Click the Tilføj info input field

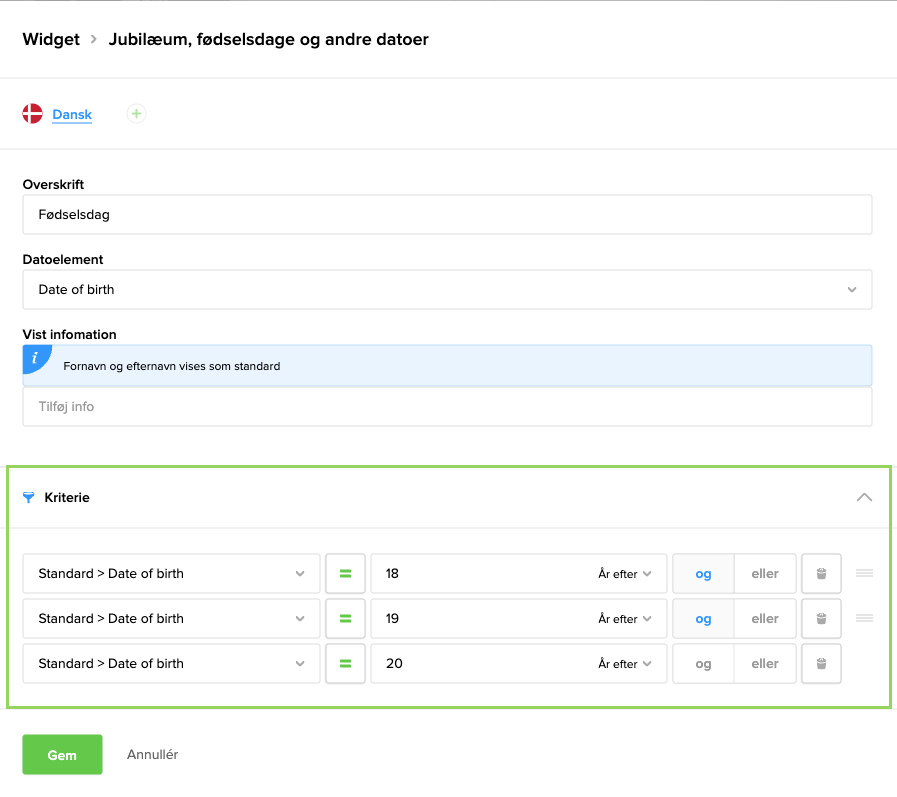(447, 407)
